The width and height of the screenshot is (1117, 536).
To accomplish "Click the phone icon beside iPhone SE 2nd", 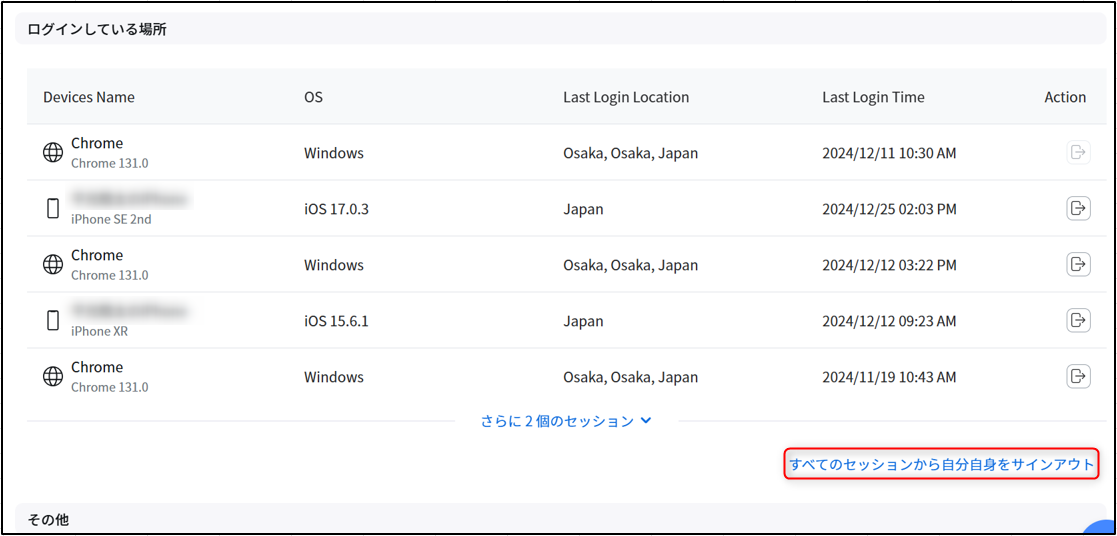I will point(53,209).
